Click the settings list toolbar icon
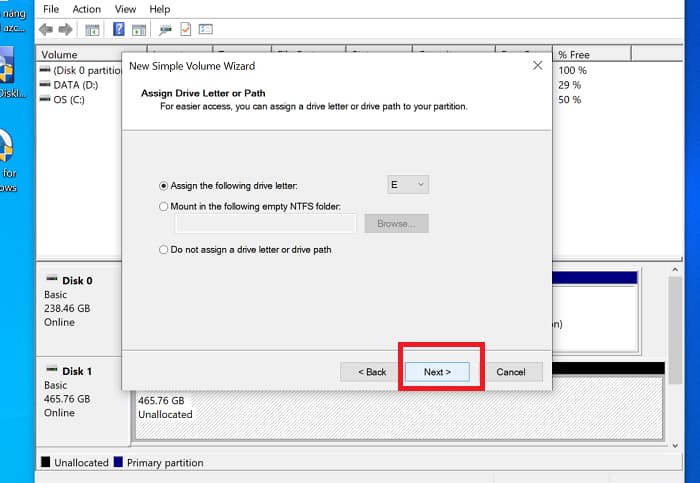Screen dimensions: 700x483 [x=206, y=29]
